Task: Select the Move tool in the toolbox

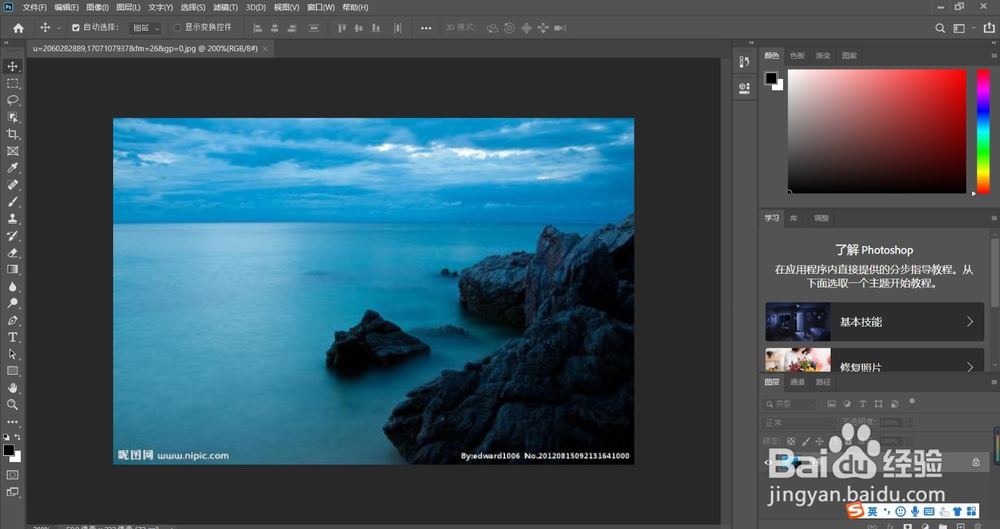Action: coord(13,66)
